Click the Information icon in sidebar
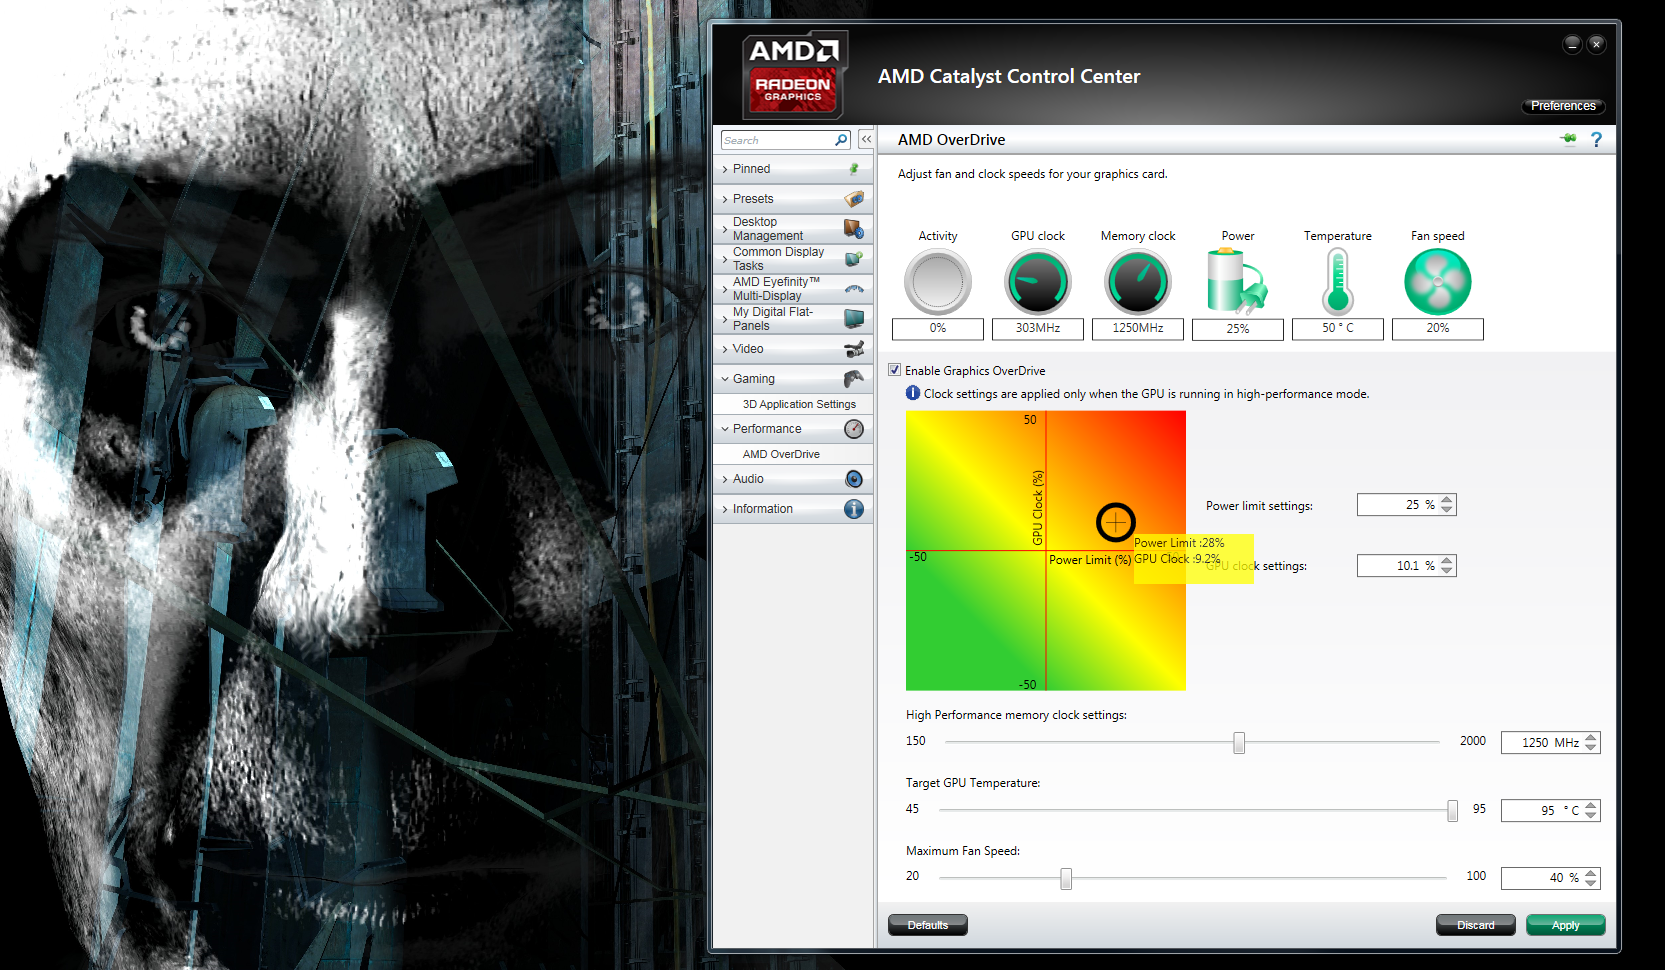Screen dimensions: 1665x970 tap(854, 509)
